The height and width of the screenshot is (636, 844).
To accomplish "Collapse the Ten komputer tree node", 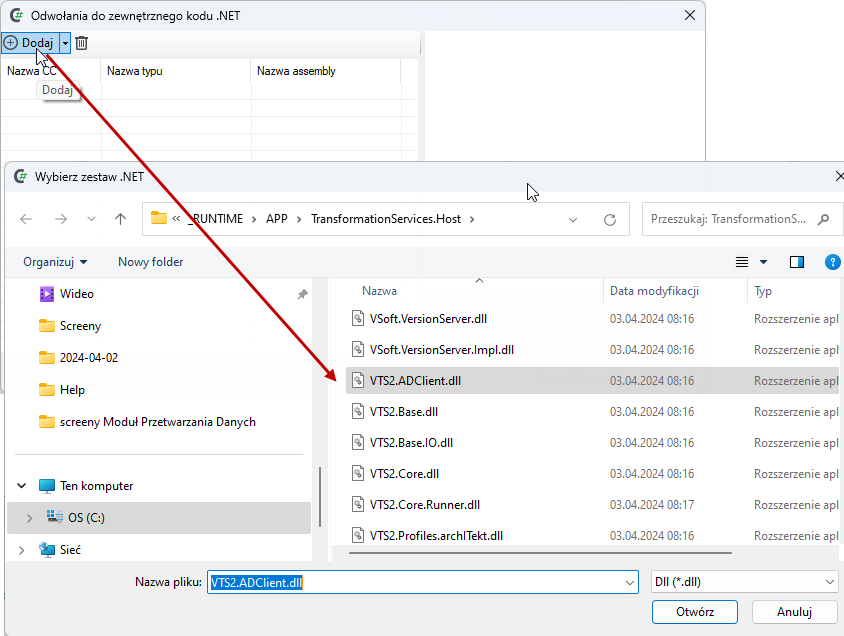I will click(x=22, y=486).
